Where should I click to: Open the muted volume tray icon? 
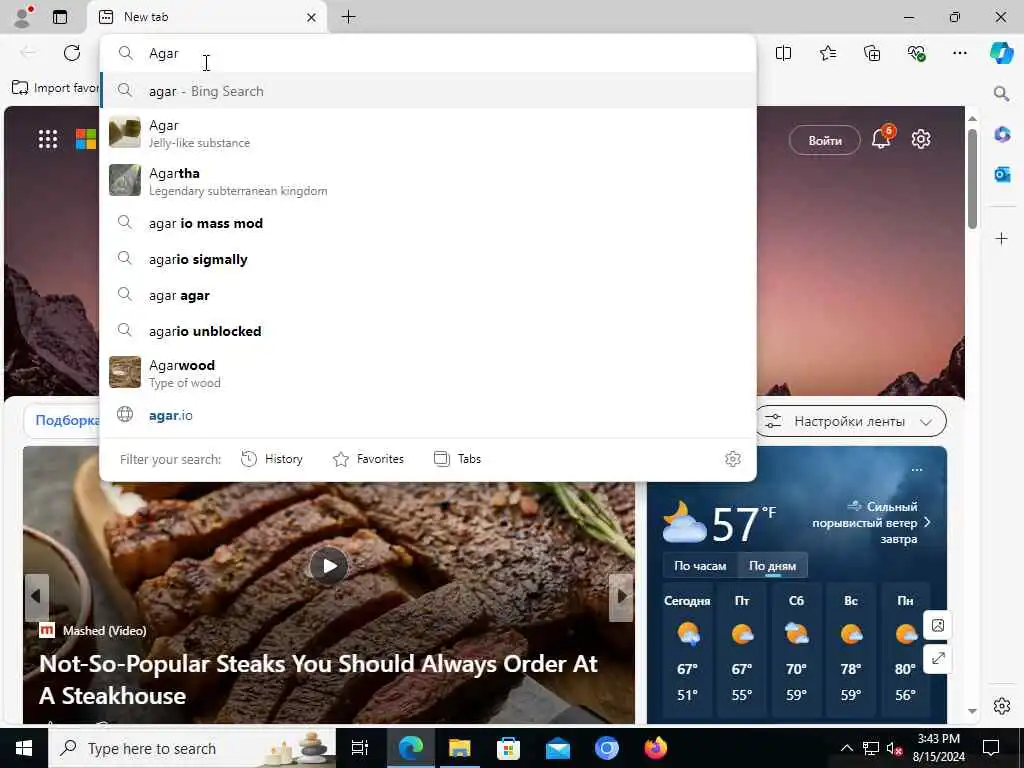(894, 748)
